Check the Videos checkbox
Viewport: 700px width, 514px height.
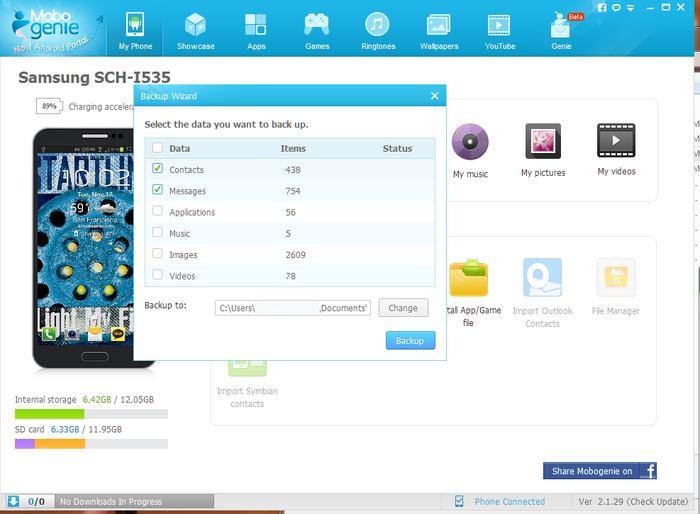point(158,274)
